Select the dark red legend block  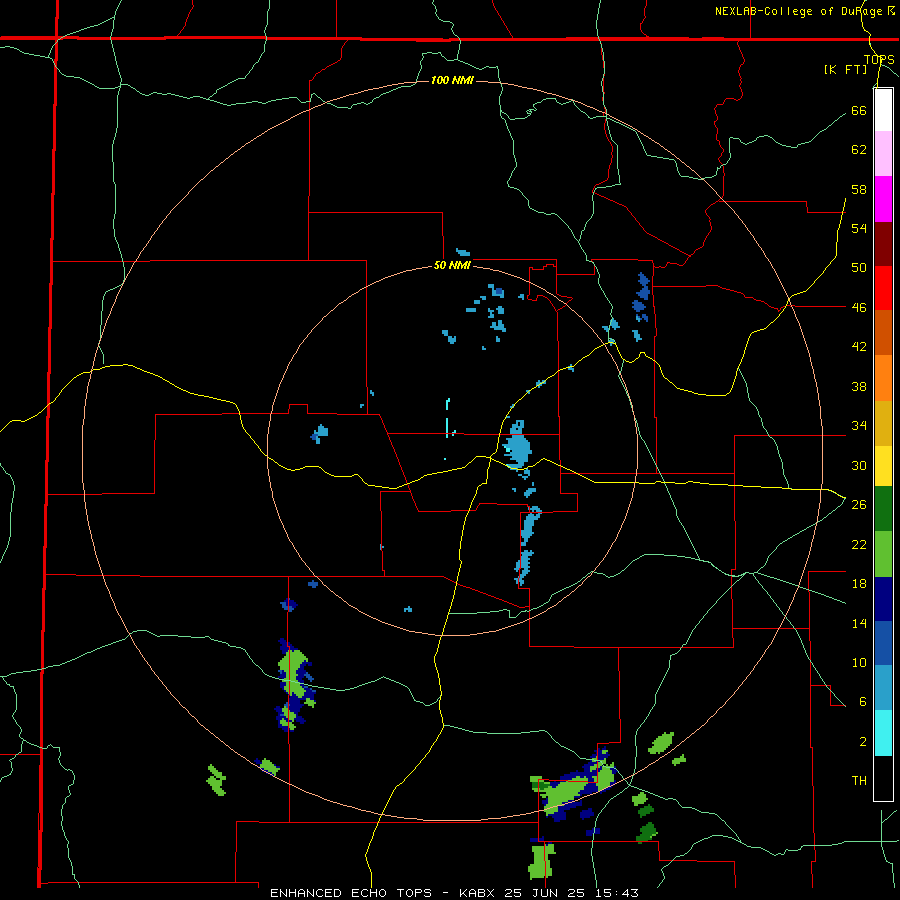pyautogui.click(x=883, y=245)
